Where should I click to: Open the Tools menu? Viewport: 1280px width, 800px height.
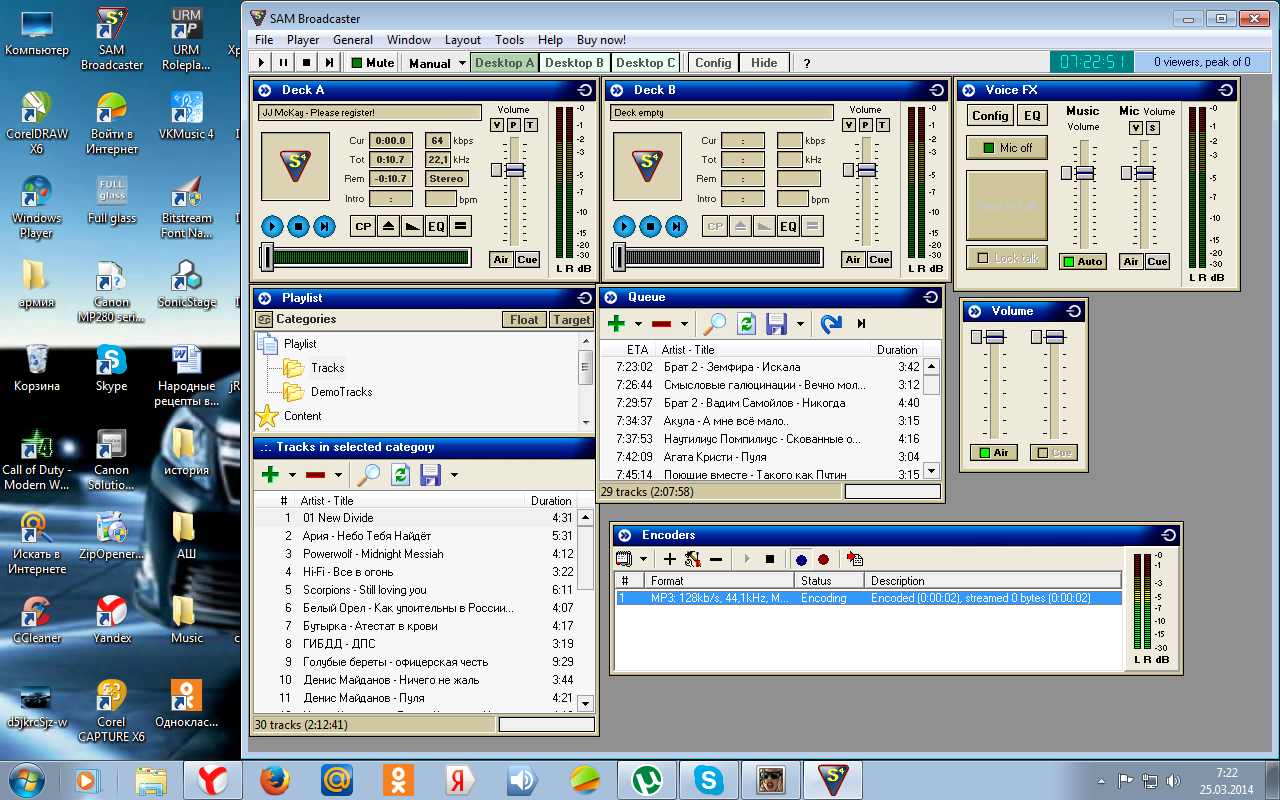(509, 40)
